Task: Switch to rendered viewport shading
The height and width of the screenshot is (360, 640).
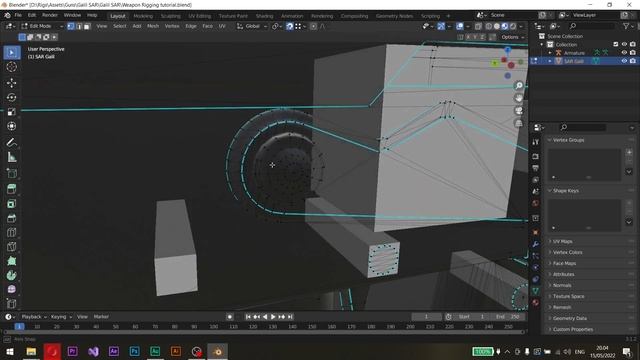Action: [513, 26]
